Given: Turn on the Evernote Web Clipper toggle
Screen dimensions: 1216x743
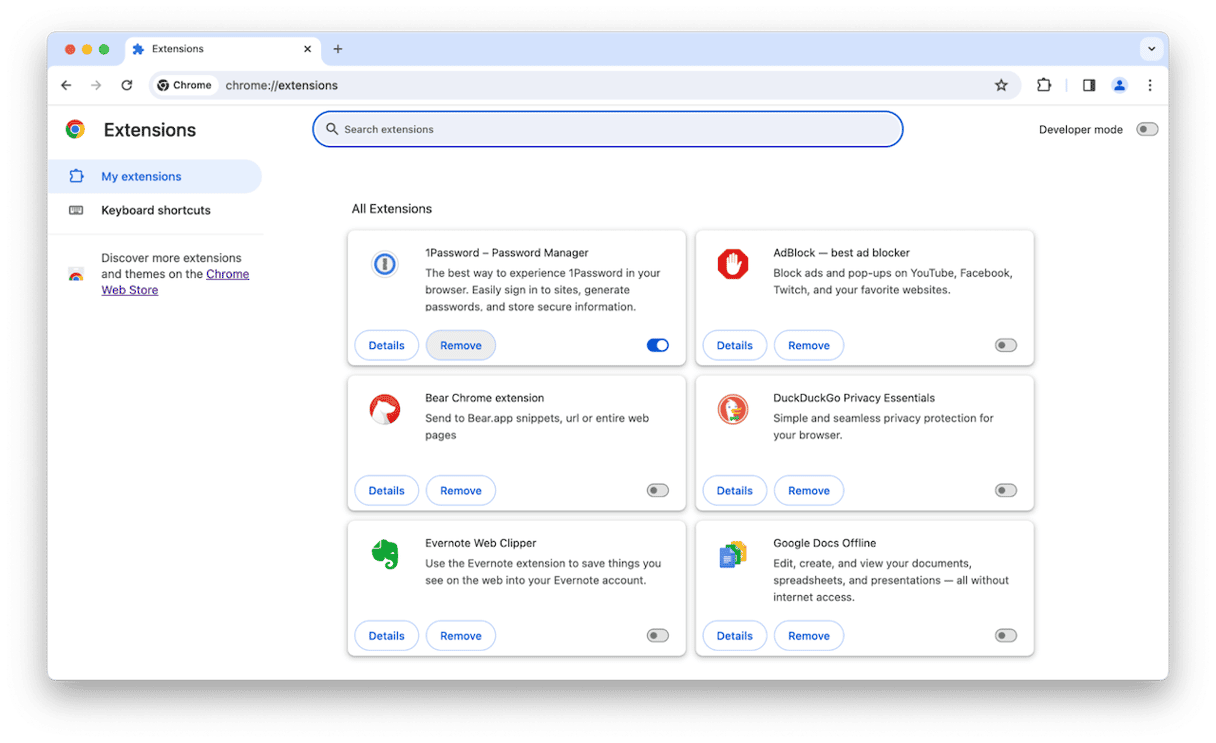Looking at the screenshot, I should [657, 635].
